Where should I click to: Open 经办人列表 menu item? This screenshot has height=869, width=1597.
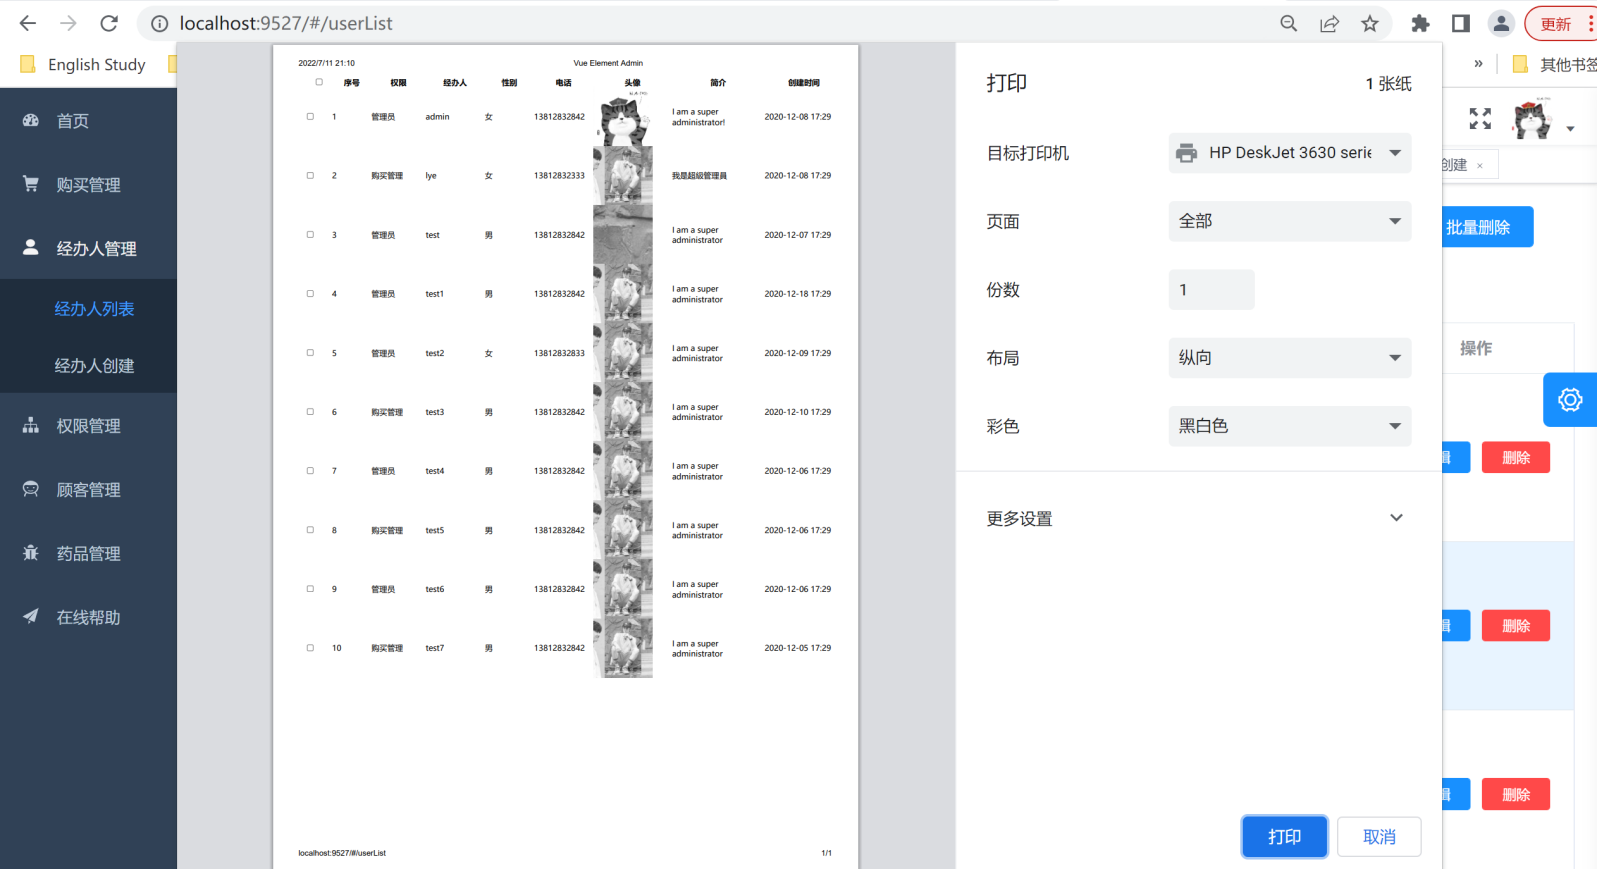tap(94, 309)
